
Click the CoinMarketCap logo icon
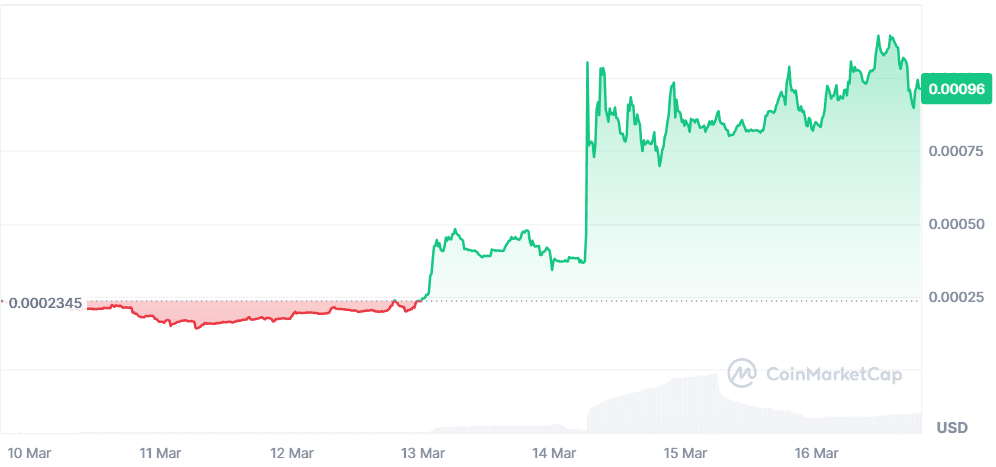point(742,374)
